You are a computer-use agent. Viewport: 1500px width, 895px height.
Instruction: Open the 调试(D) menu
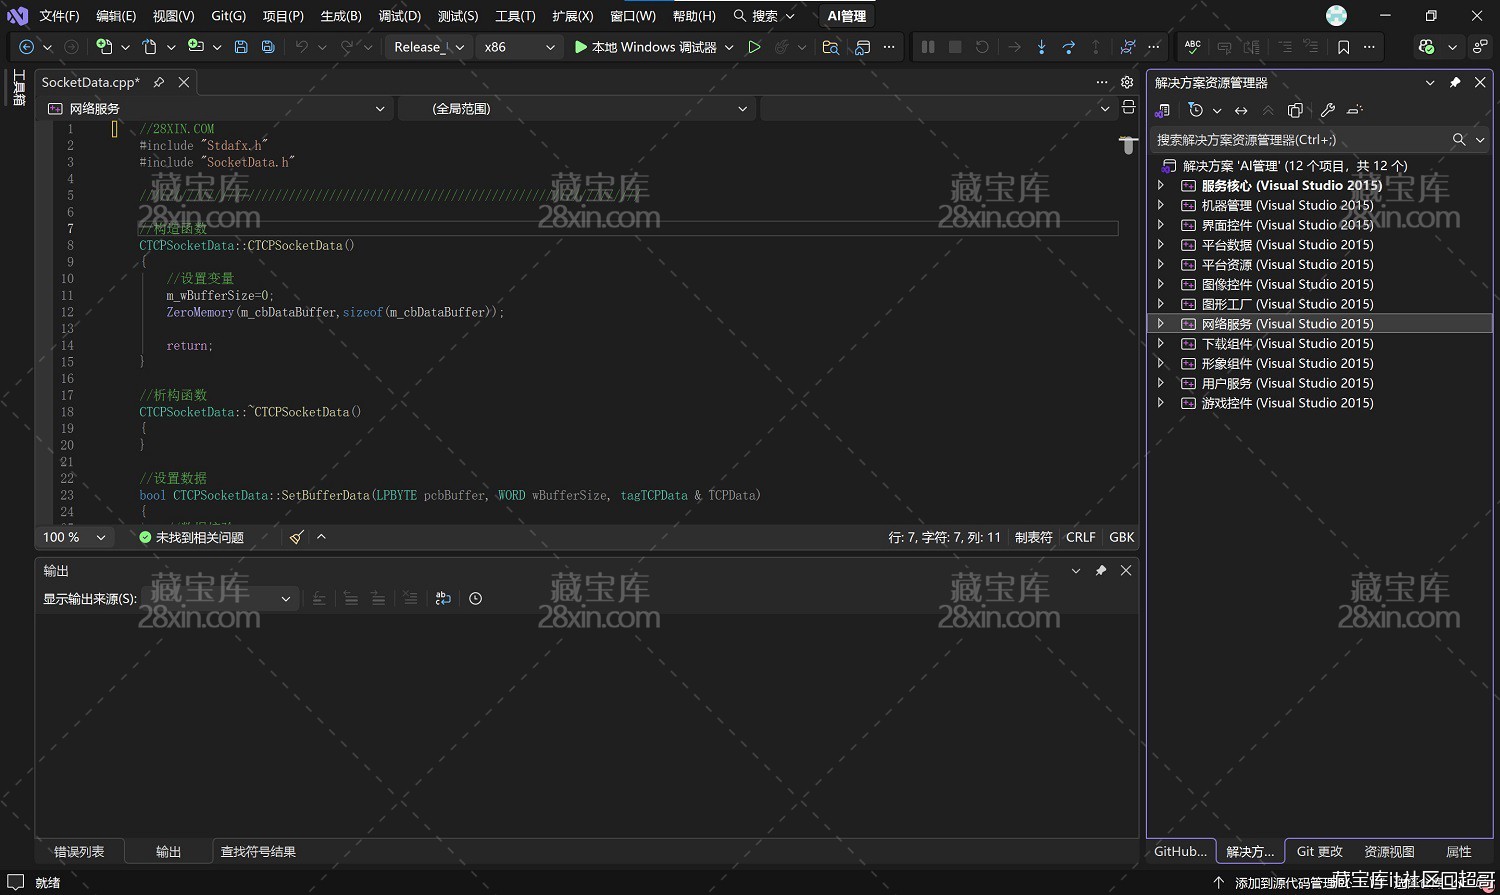[x=398, y=15]
